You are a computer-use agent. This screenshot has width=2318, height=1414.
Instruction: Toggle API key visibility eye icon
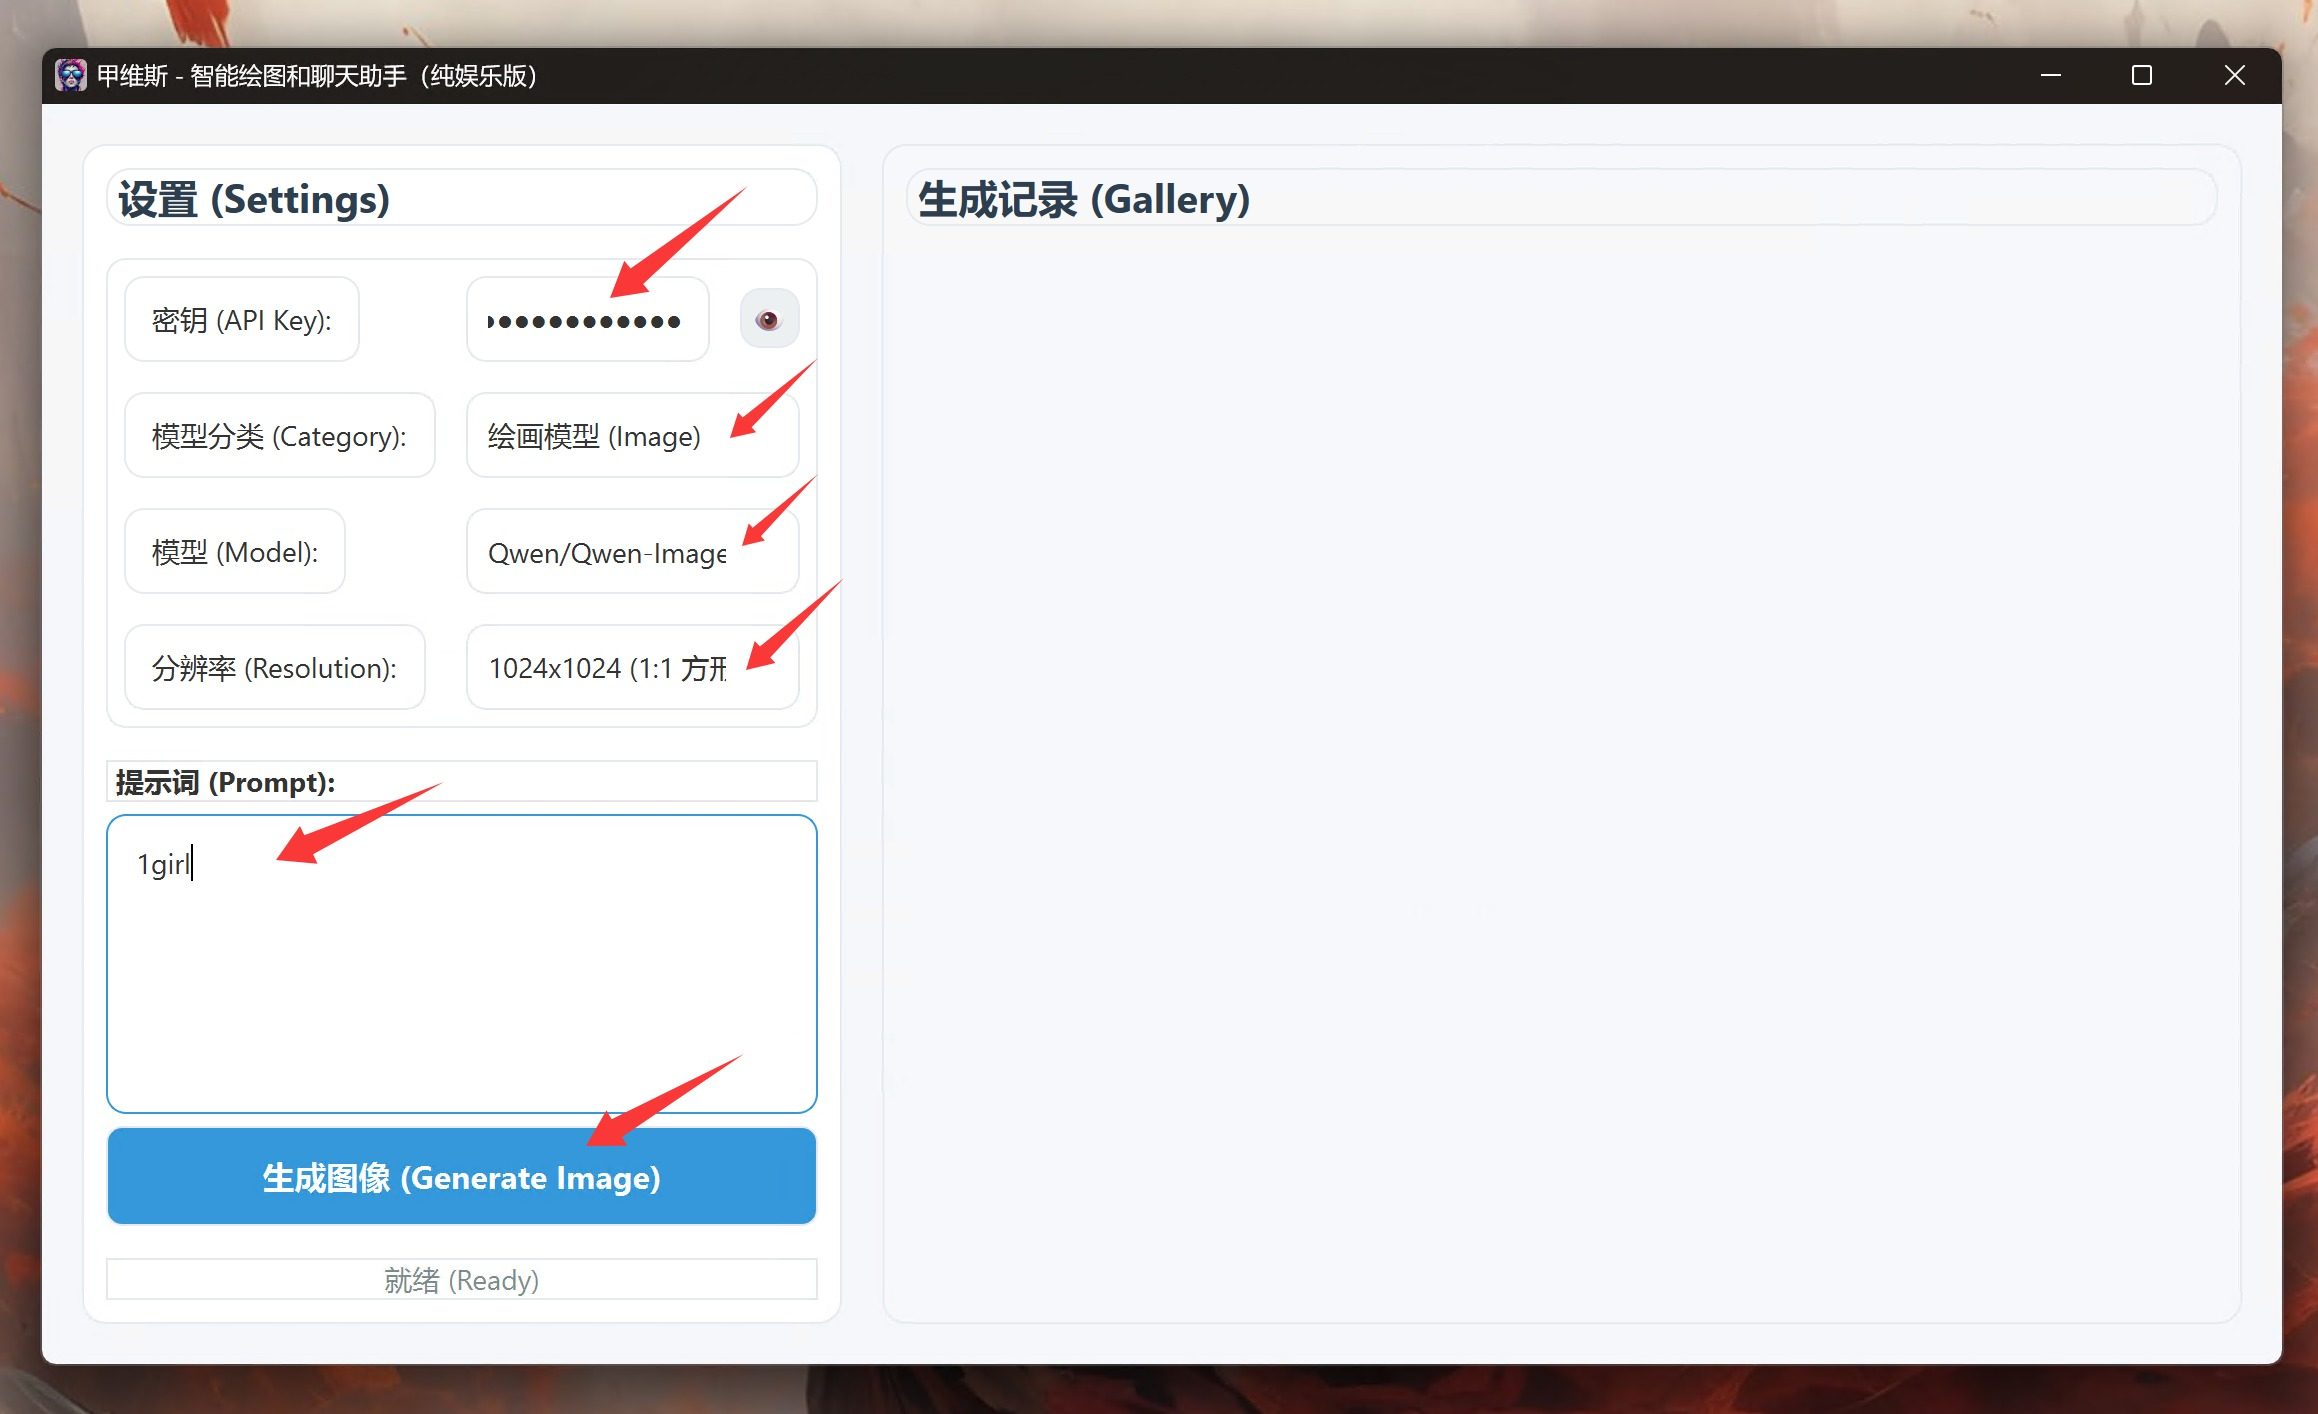coord(768,320)
